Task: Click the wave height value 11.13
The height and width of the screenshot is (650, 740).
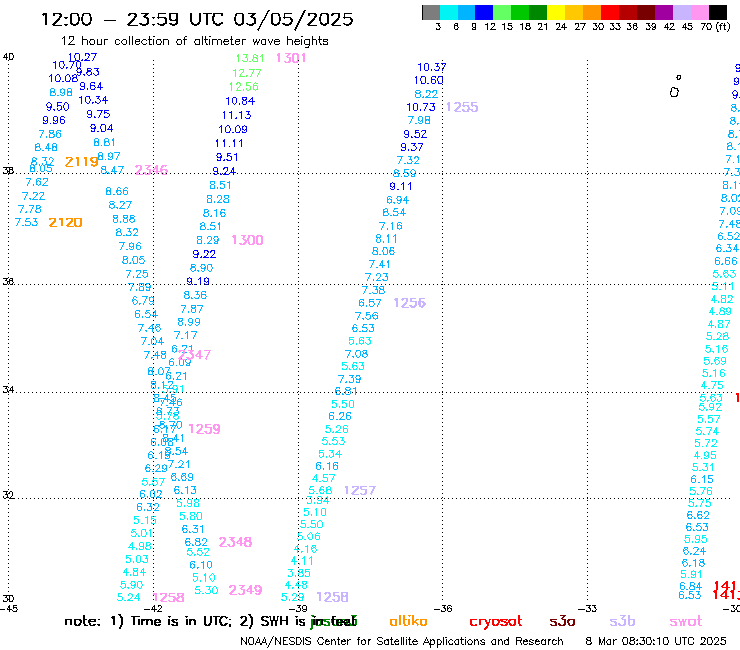Action: point(237,115)
